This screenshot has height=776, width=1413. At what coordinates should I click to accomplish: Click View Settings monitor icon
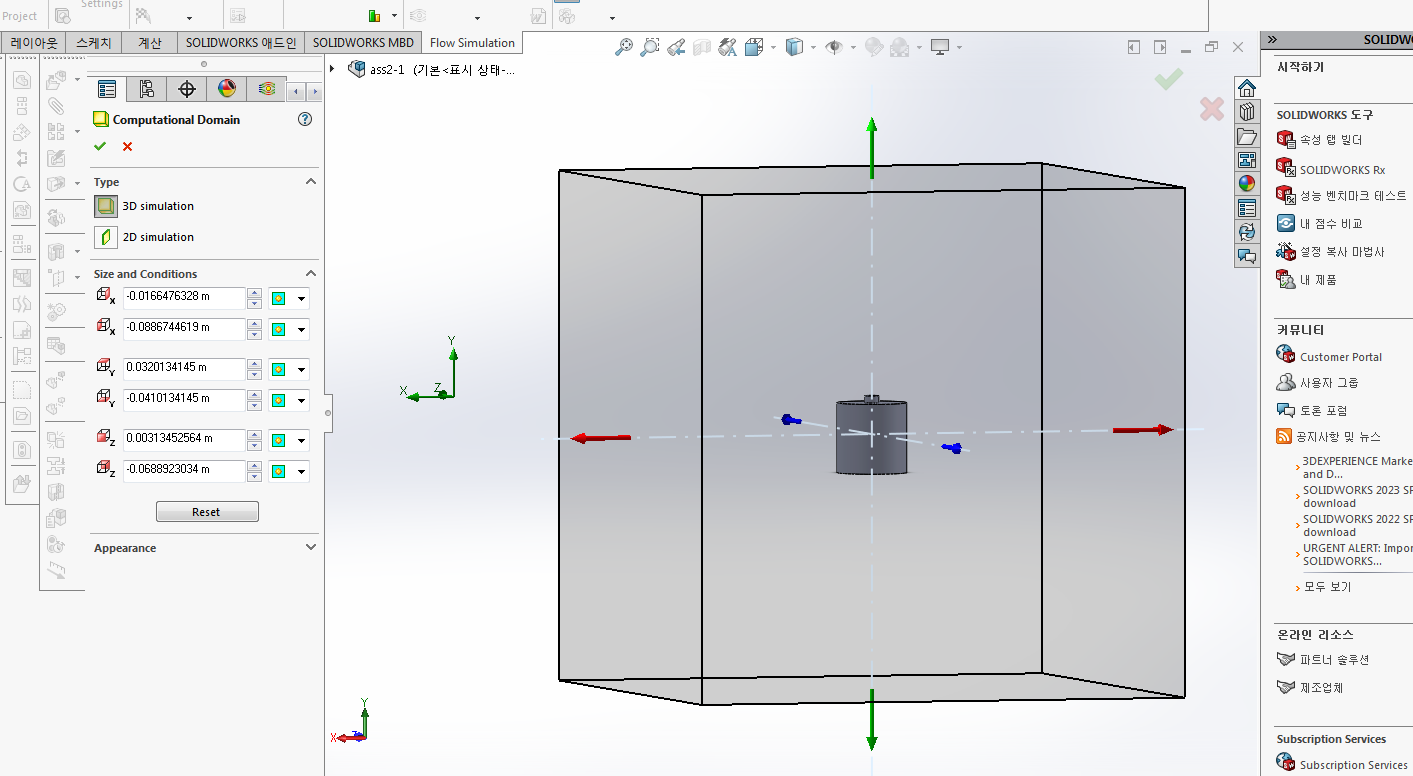[x=939, y=47]
